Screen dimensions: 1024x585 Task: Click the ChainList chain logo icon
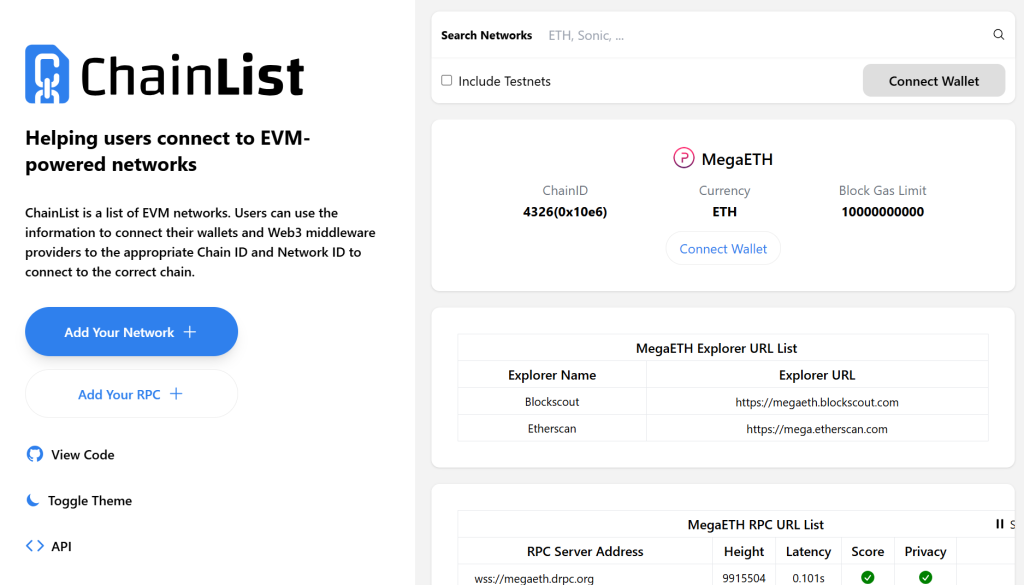[47, 74]
